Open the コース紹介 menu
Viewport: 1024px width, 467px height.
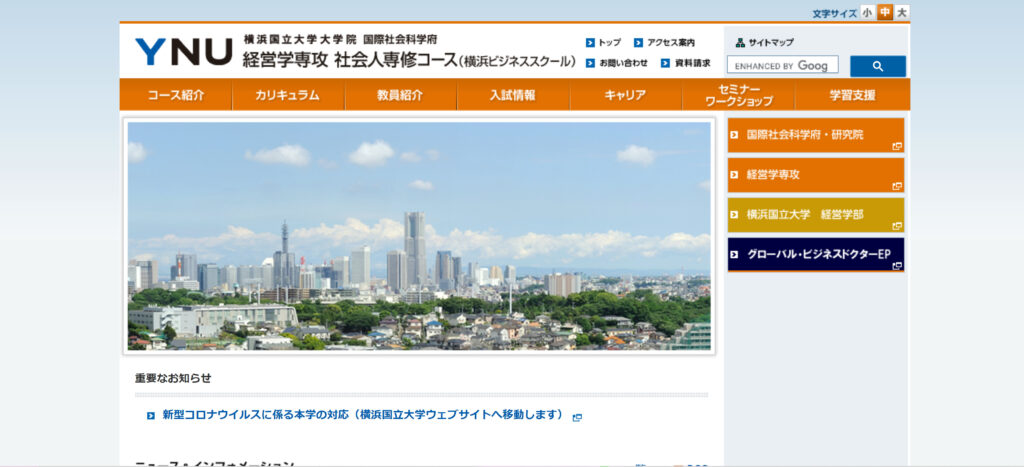coord(176,95)
